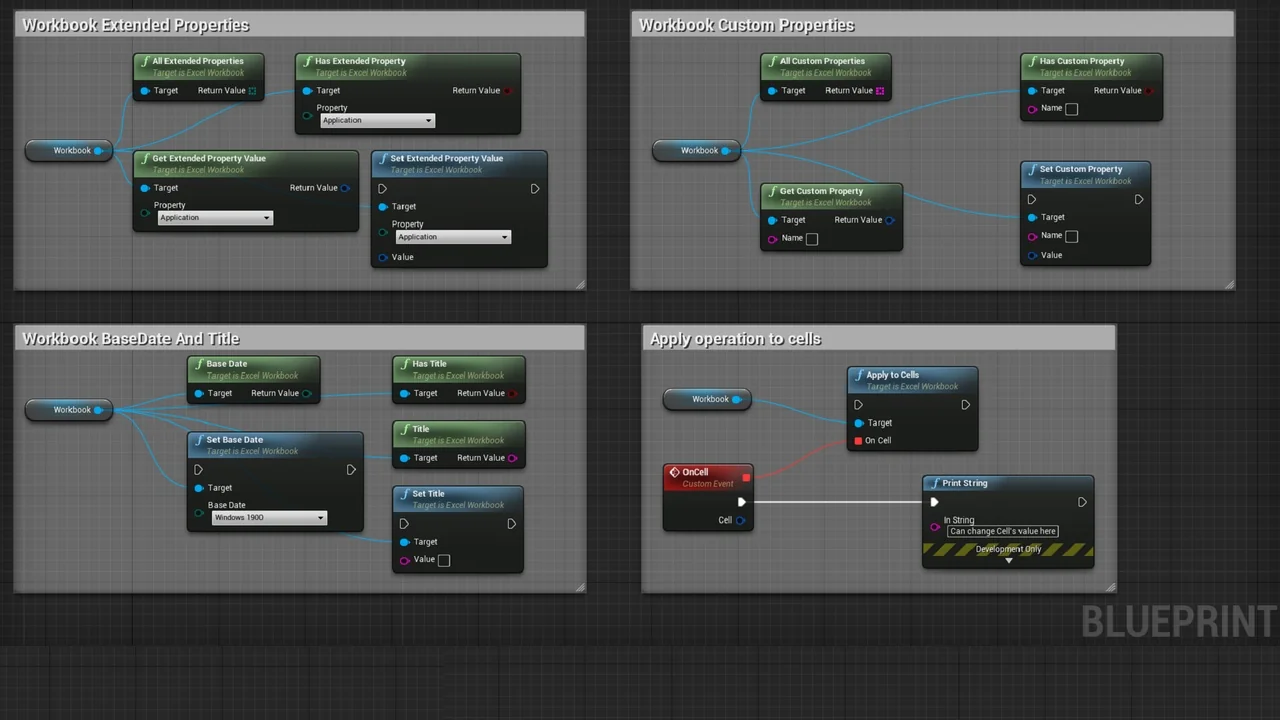Click the Set Title Value box

[x=444, y=560]
